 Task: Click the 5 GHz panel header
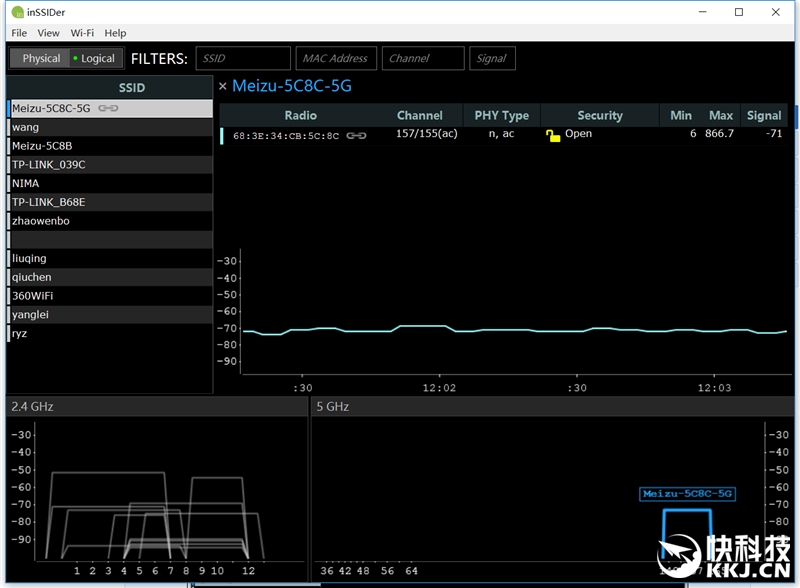coord(552,407)
